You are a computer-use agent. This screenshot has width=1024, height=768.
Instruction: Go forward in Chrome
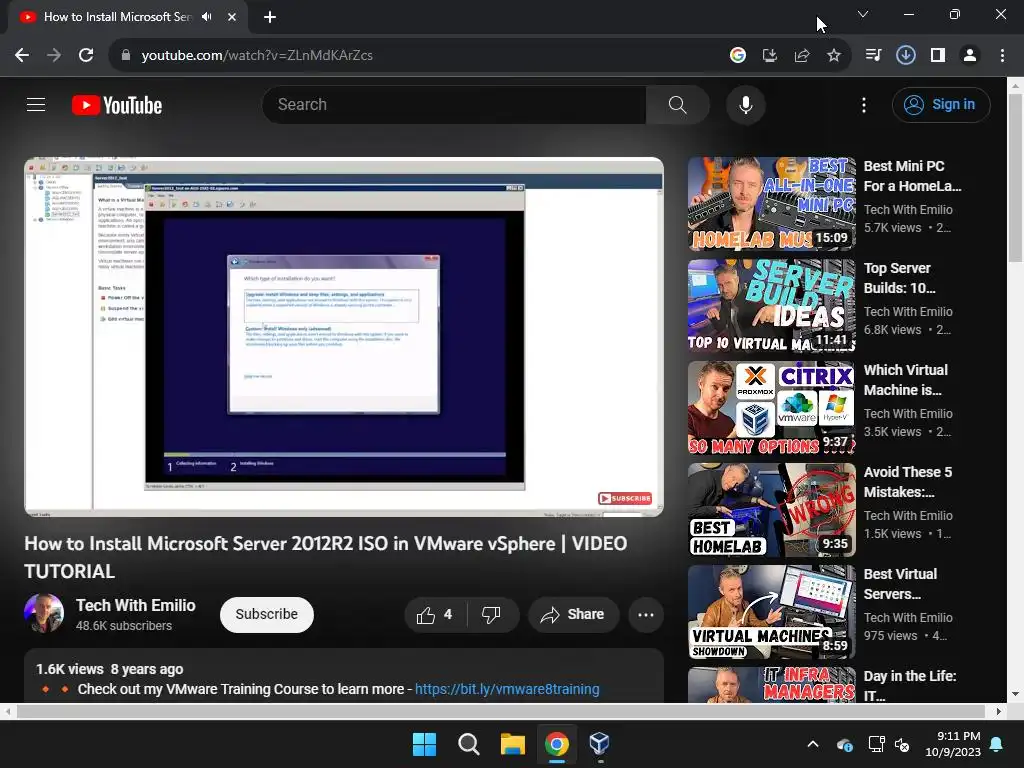54,55
